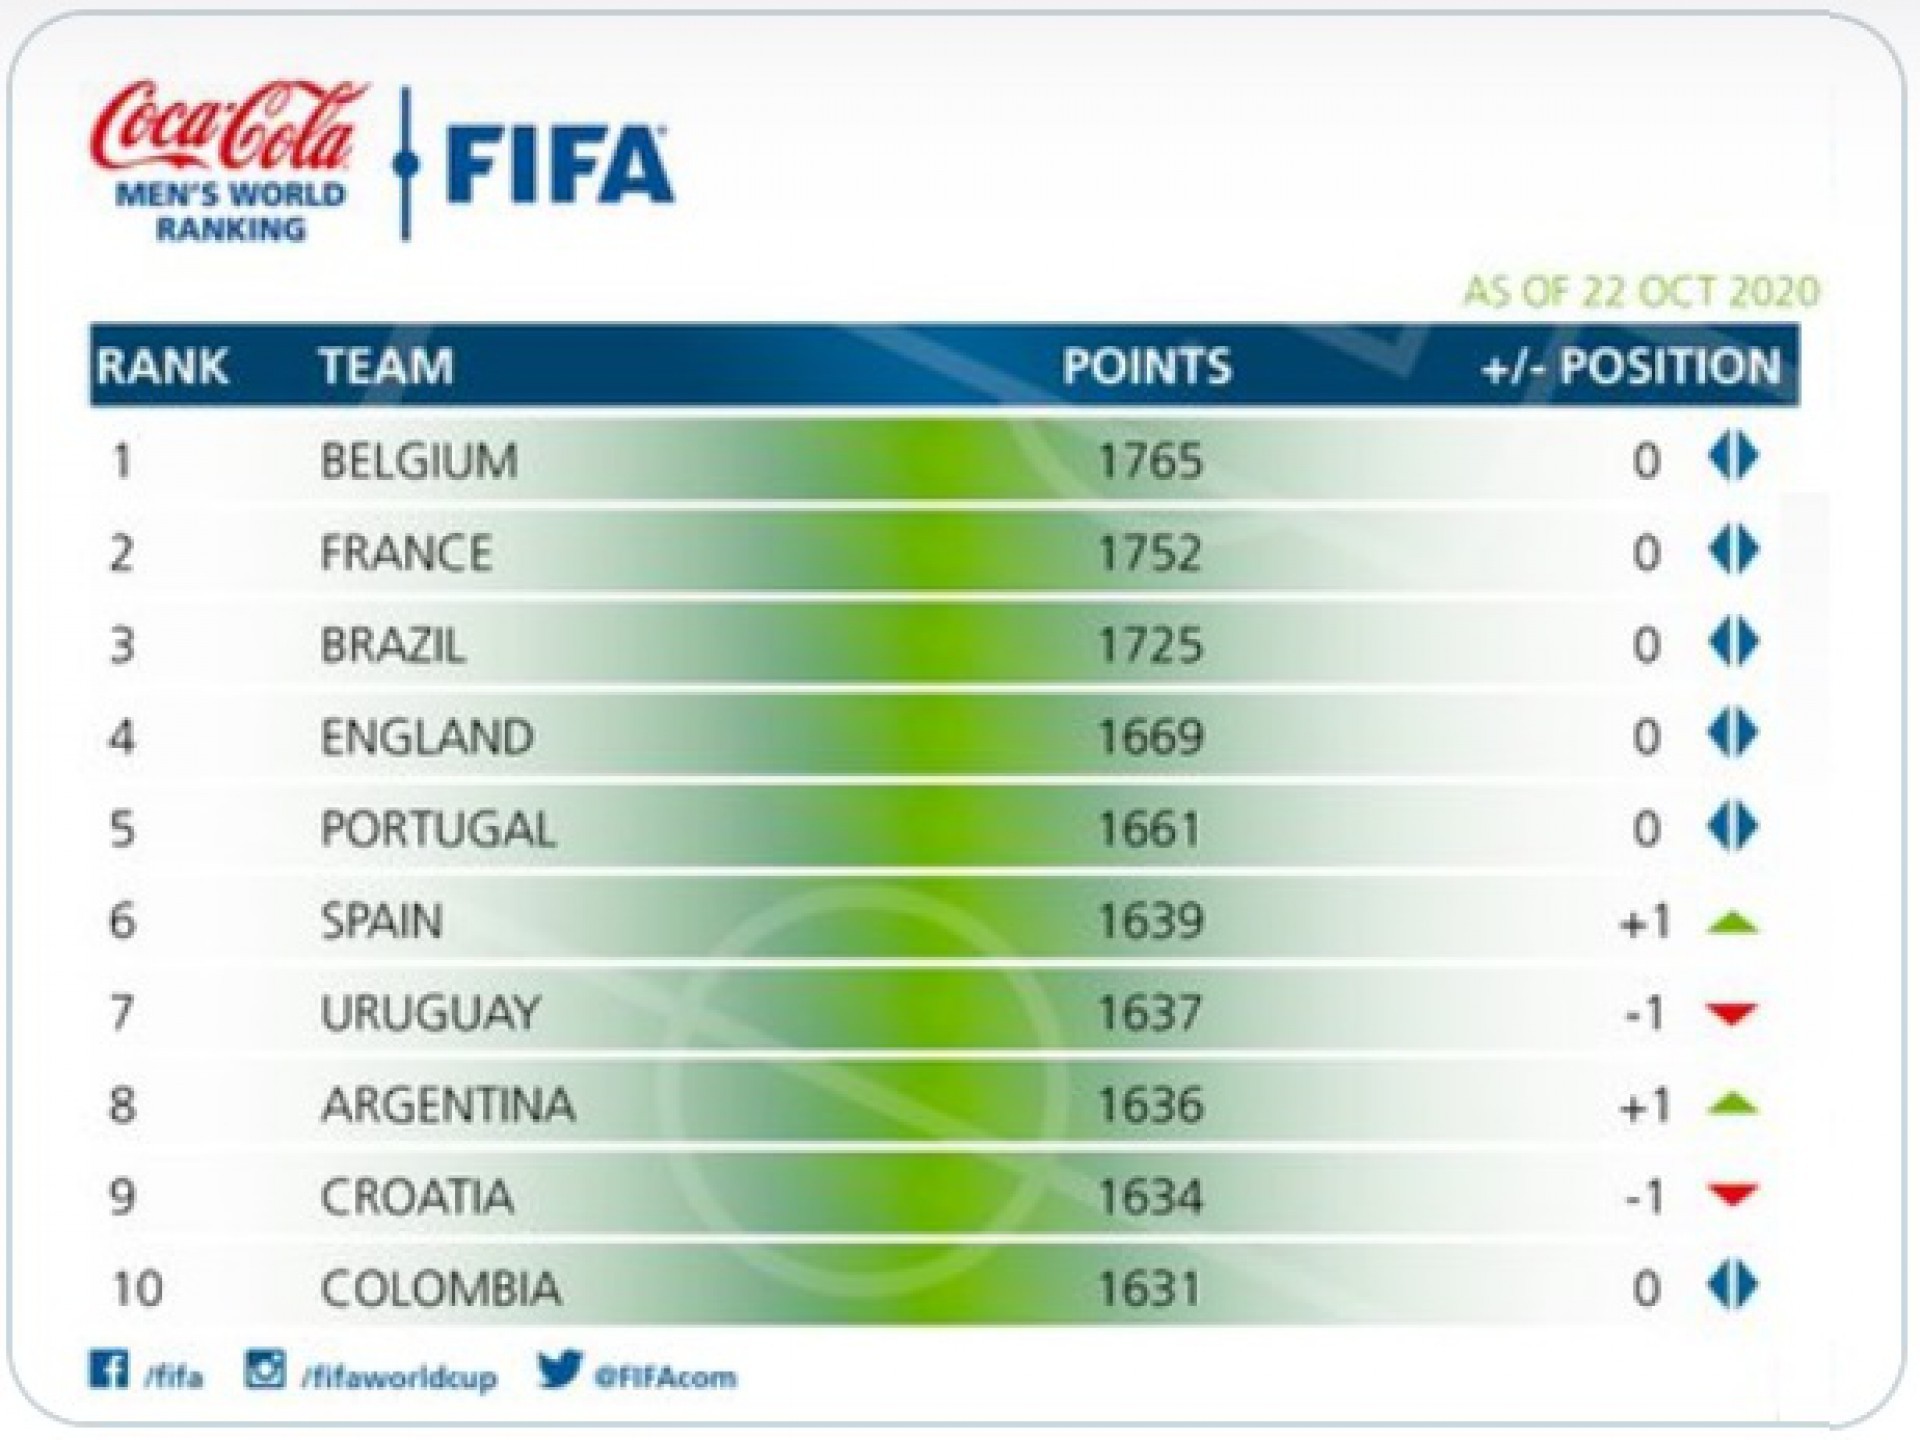
Task: Click the TEAM column header
Action: click(386, 366)
